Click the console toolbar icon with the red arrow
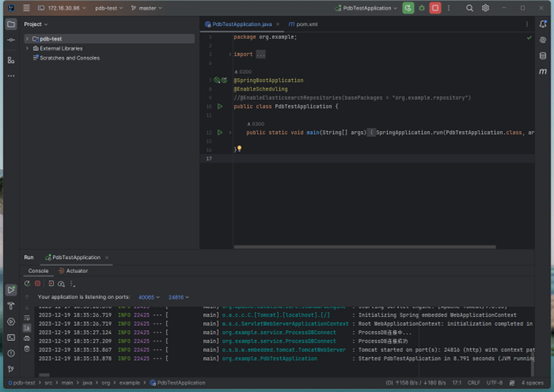The width and height of the screenshot is (554, 392). tap(51, 283)
